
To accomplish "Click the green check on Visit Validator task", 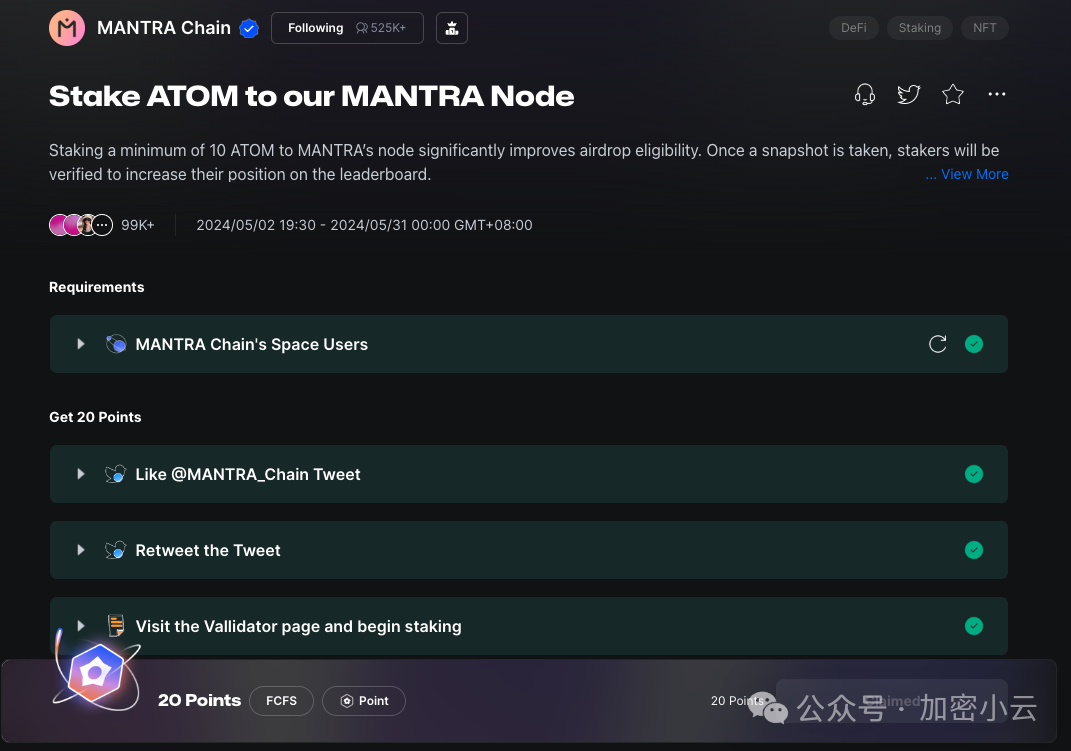I will [974, 626].
